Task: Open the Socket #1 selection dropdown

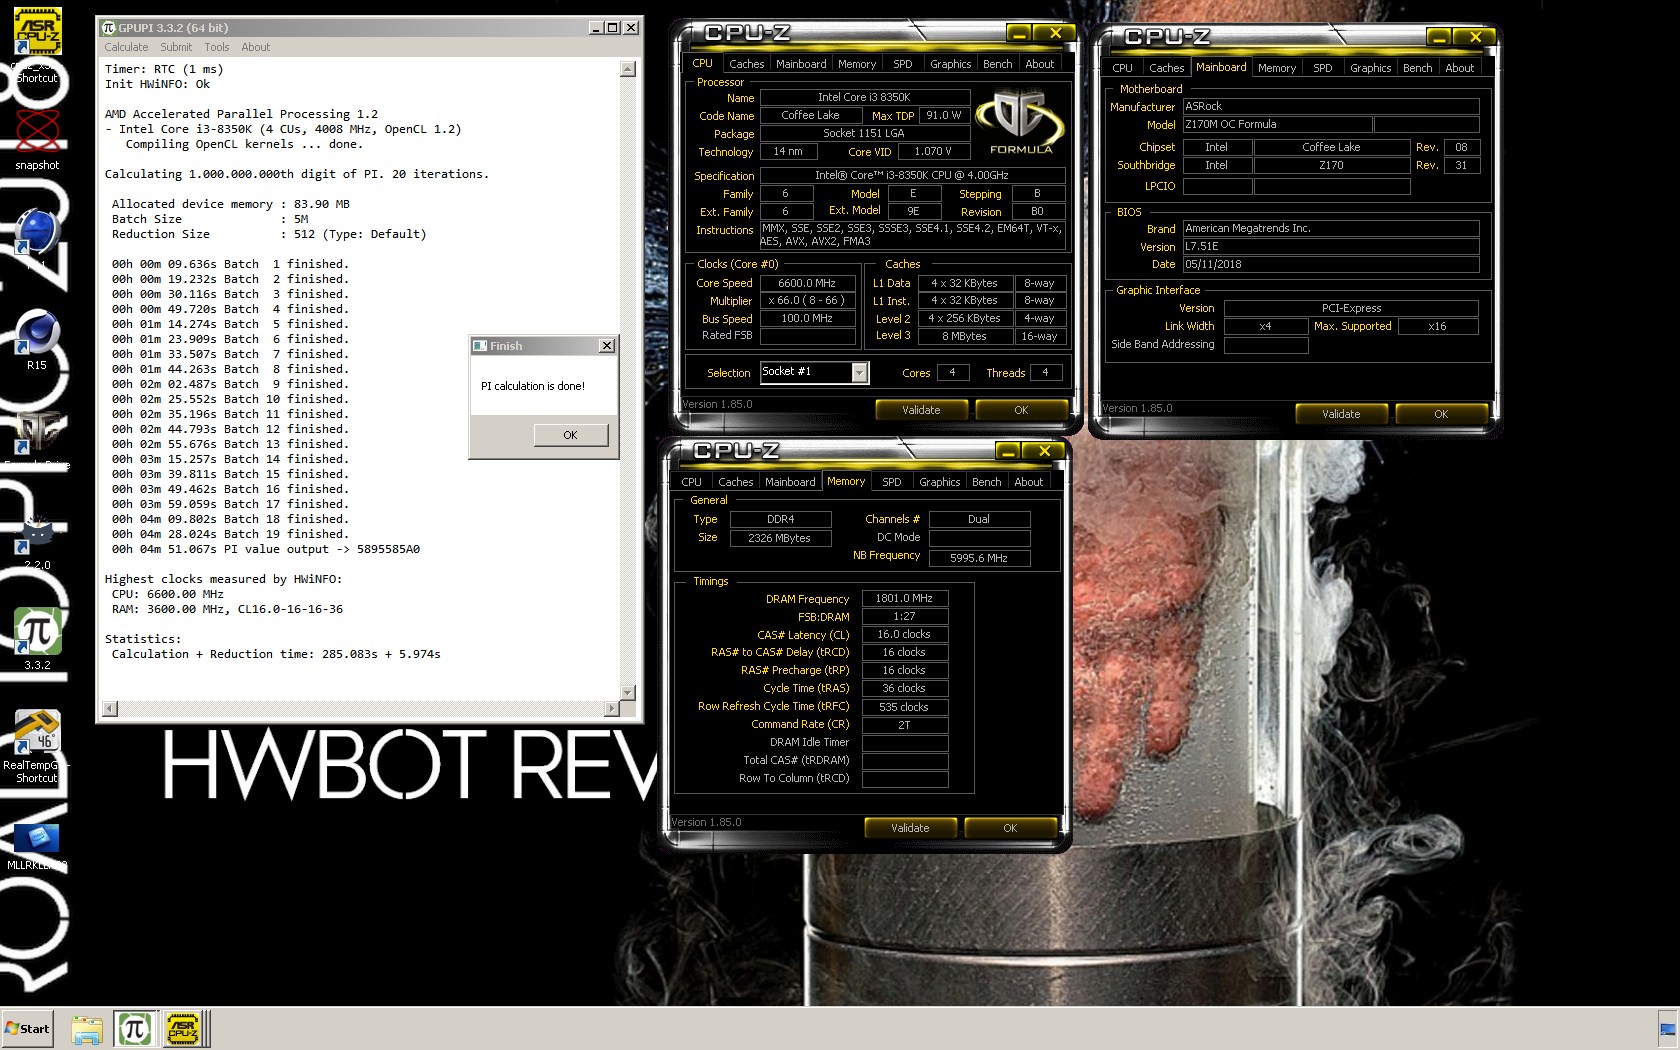Action: pyautogui.click(x=859, y=372)
